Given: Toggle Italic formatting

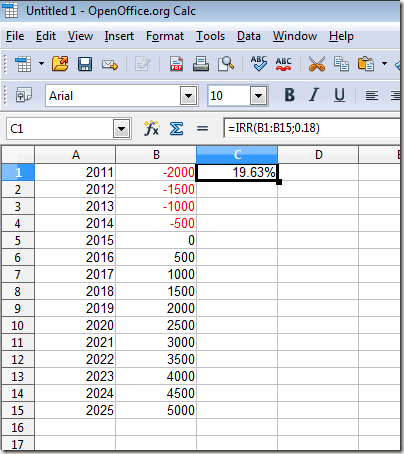Looking at the screenshot, I should (314, 95).
